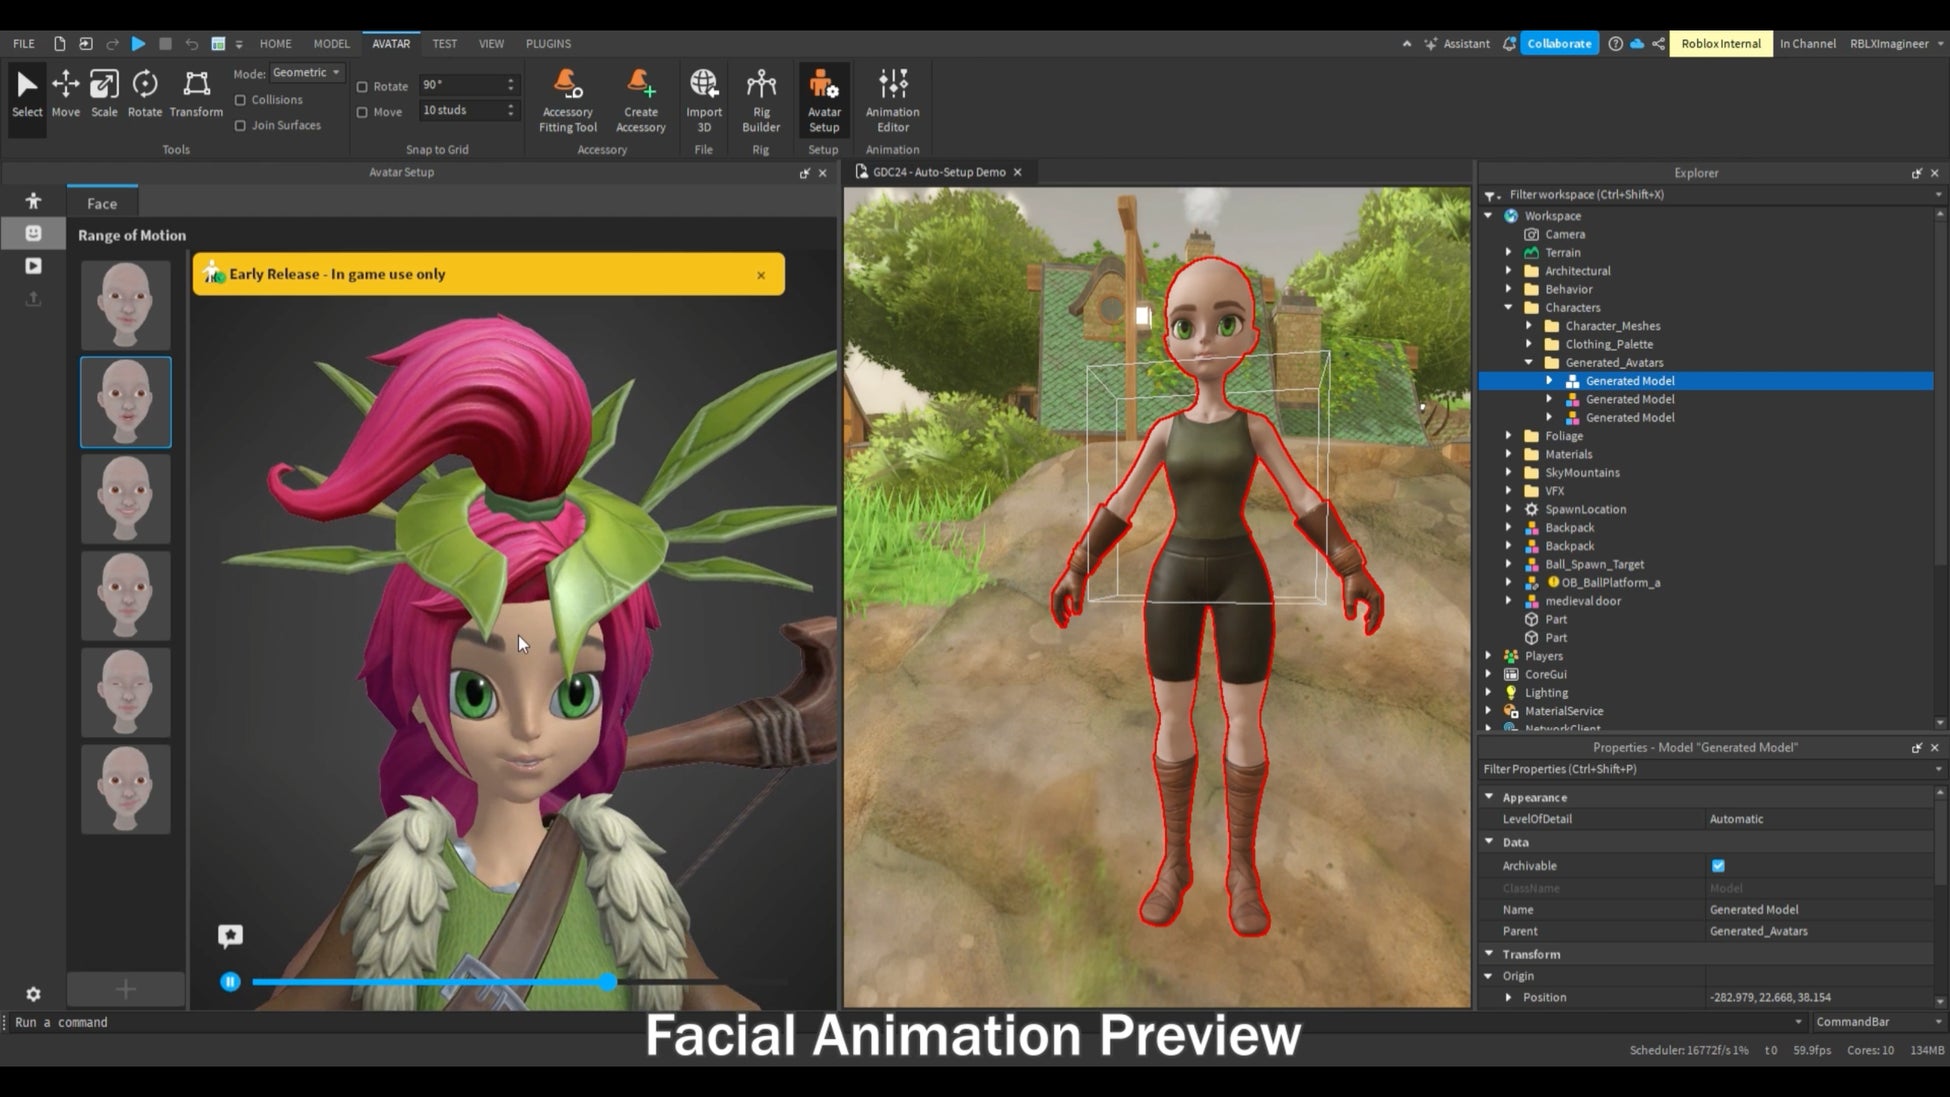This screenshot has height=1097, width=1950.
Task: Dismiss the Early Release banner
Action: tap(761, 275)
